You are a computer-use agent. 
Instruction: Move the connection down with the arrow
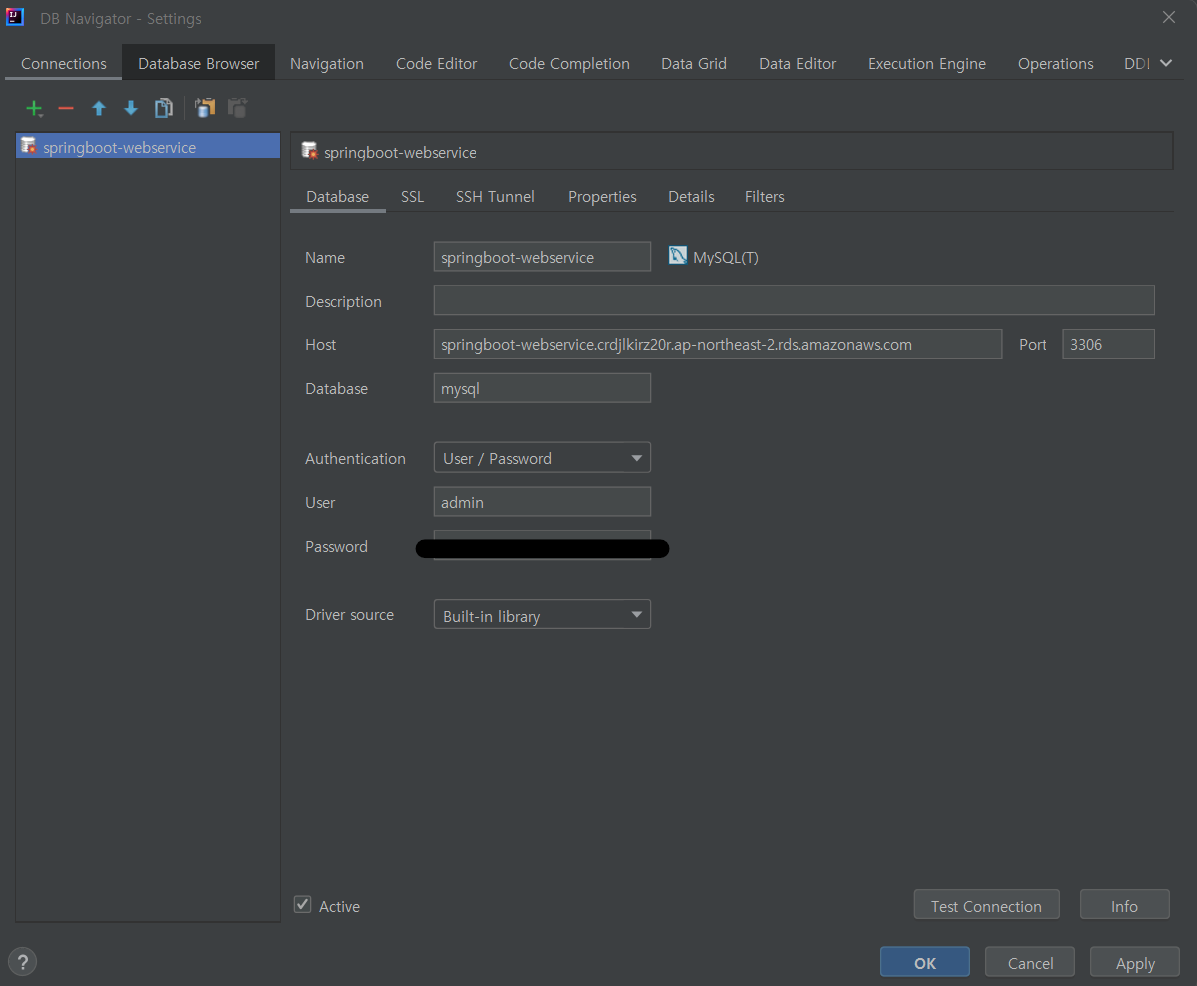[131, 108]
